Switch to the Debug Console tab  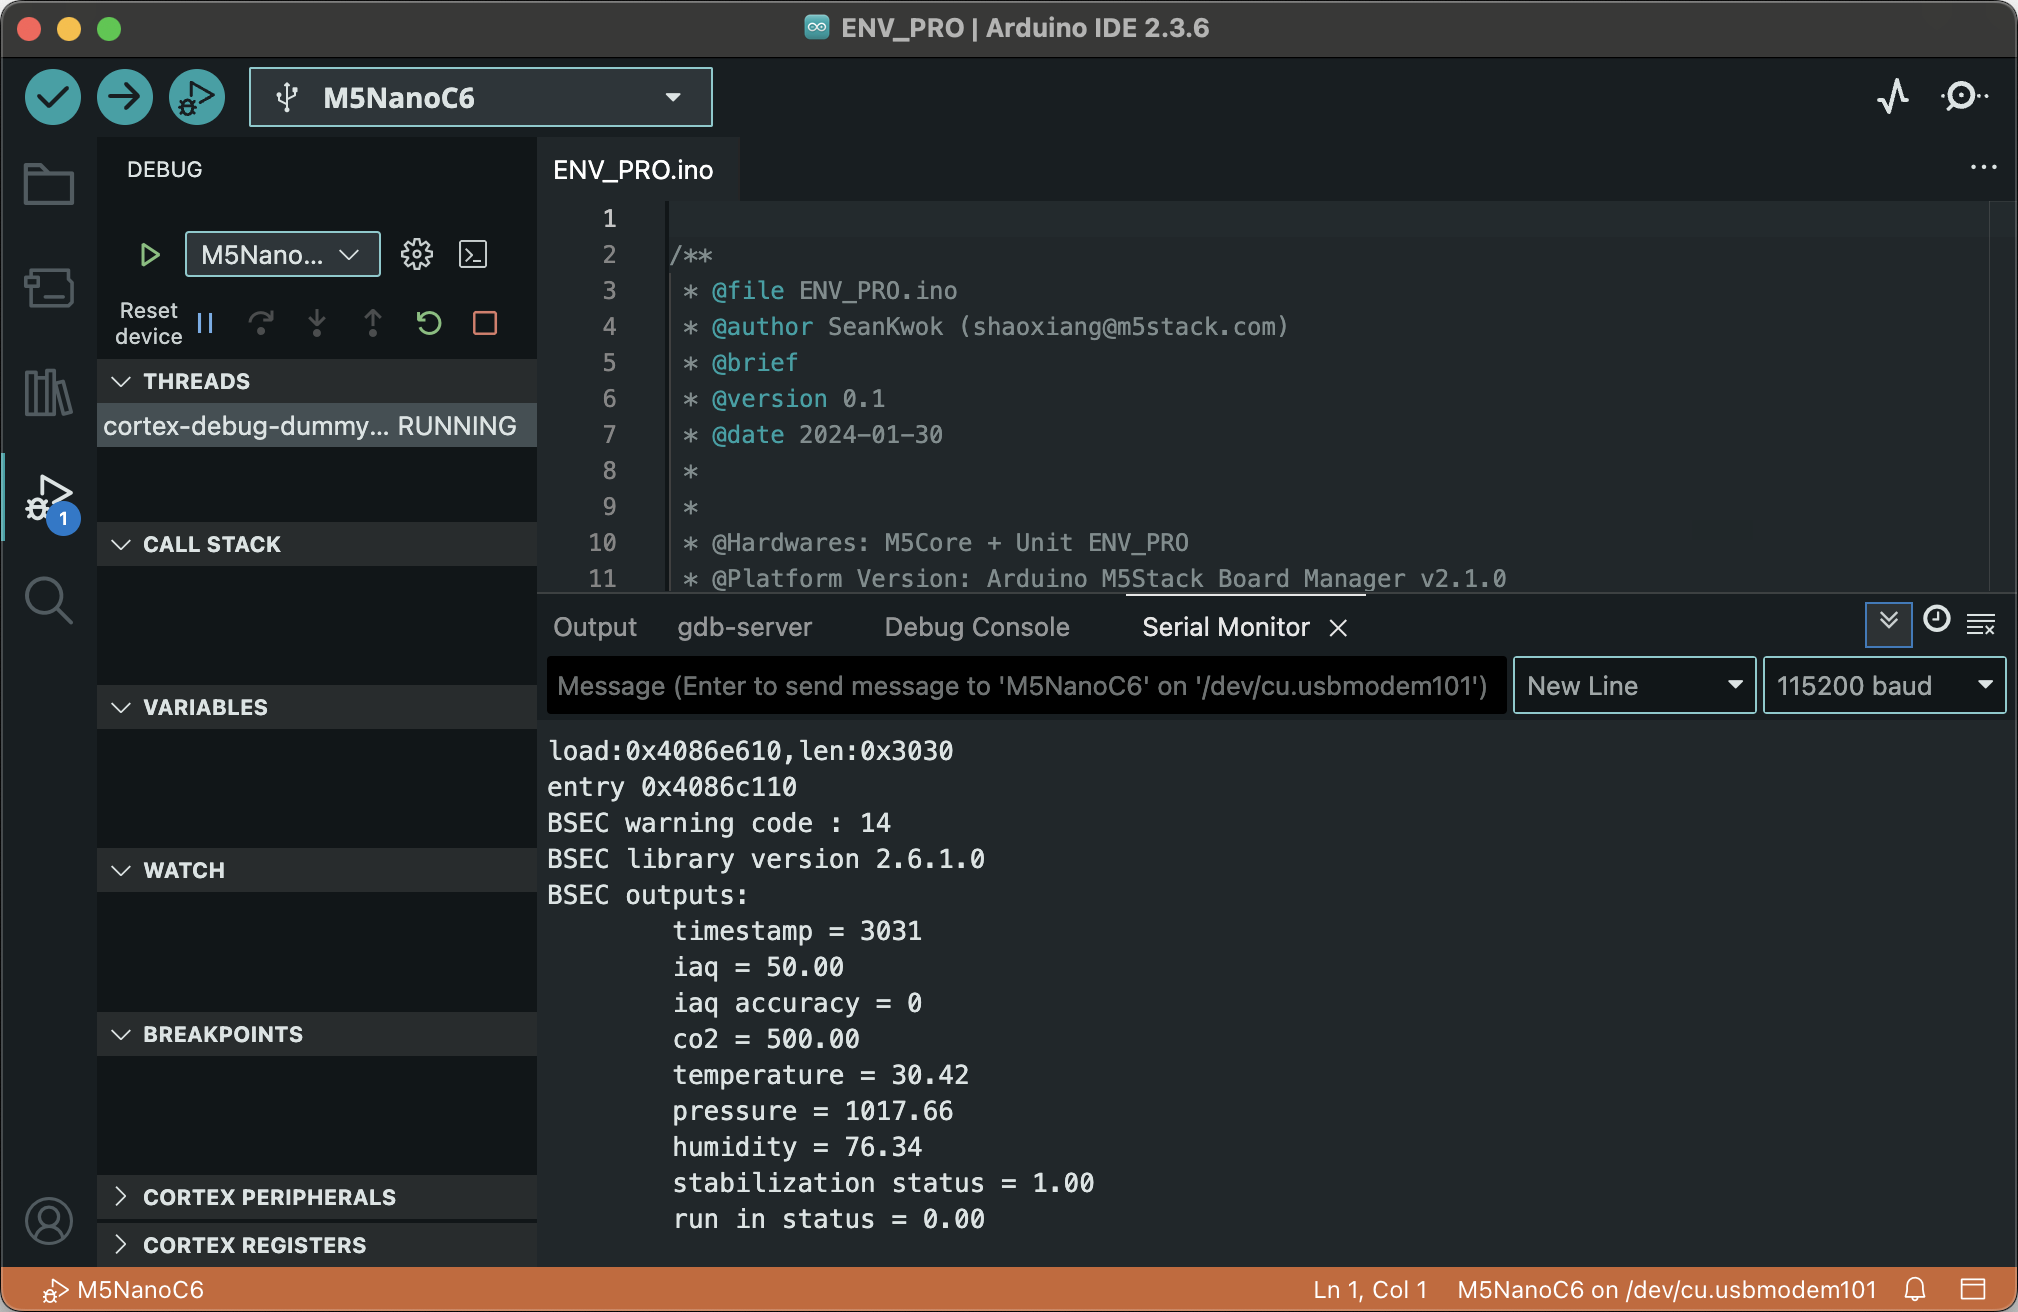pyautogui.click(x=976, y=627)
